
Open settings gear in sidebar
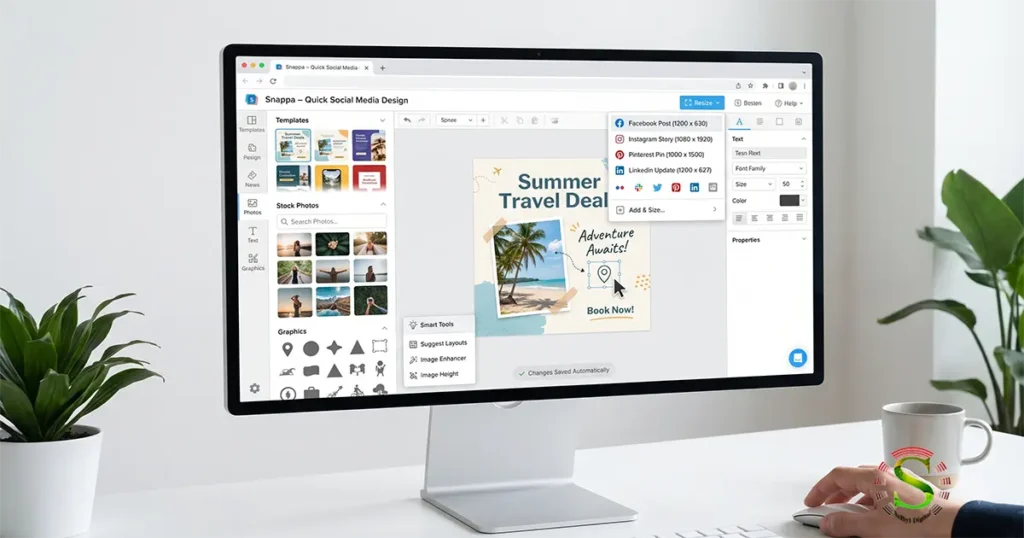click(x=255, y=388)
